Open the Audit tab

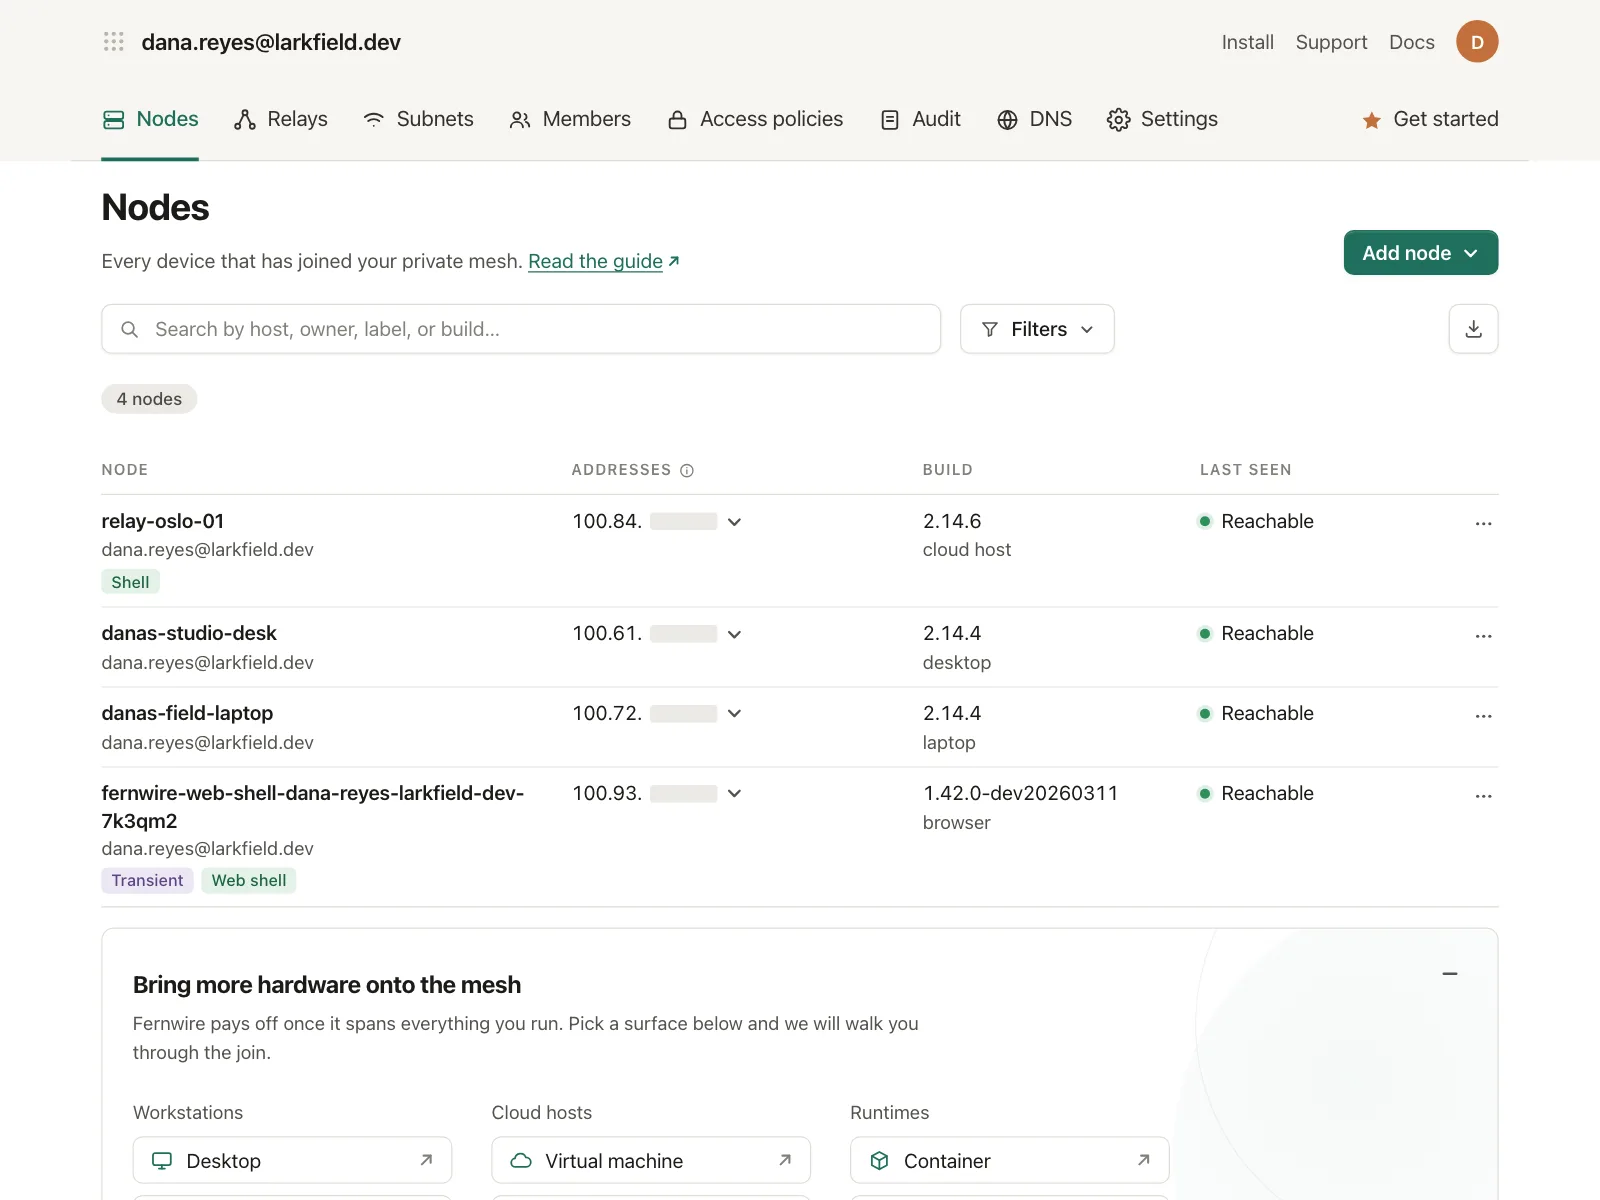[x=920, y=119]
